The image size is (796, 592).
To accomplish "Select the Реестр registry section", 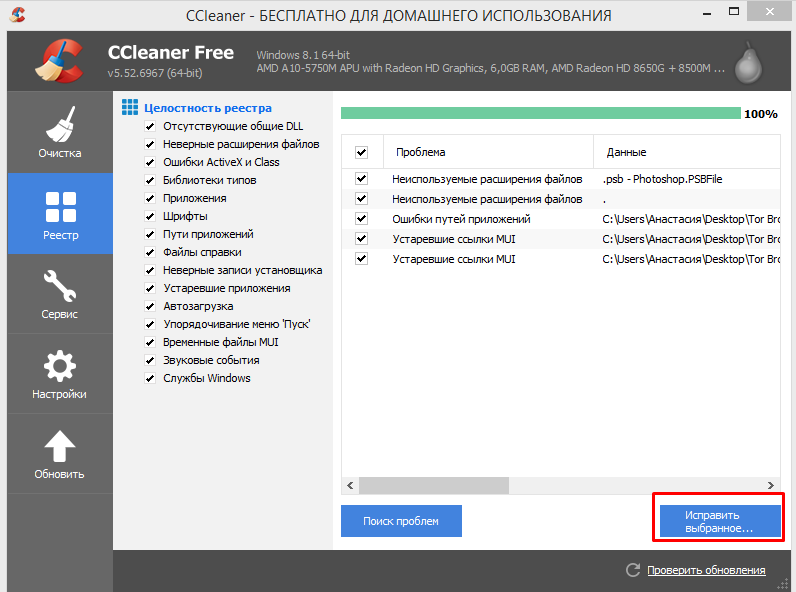I will pyautogui.click(x=60, y=213).
